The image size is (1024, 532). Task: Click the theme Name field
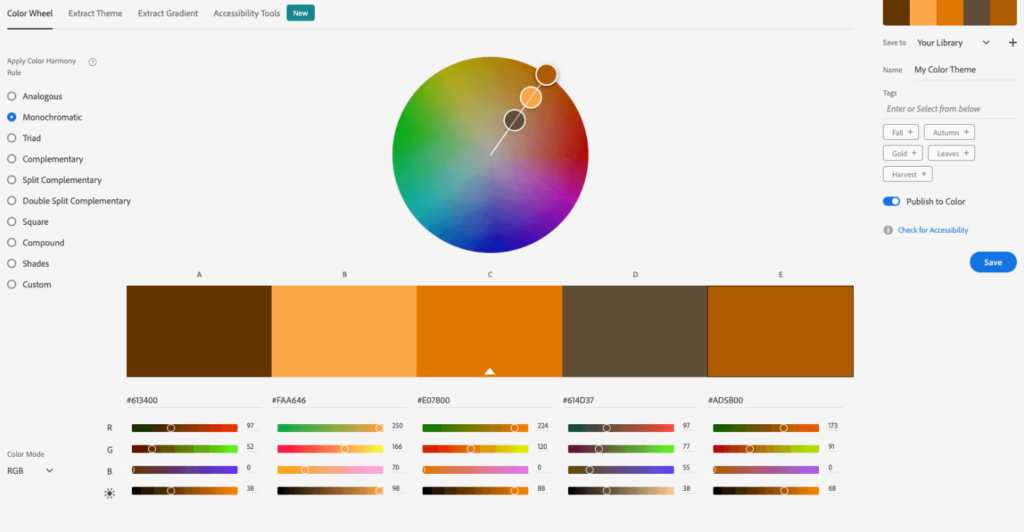point(960,70)
